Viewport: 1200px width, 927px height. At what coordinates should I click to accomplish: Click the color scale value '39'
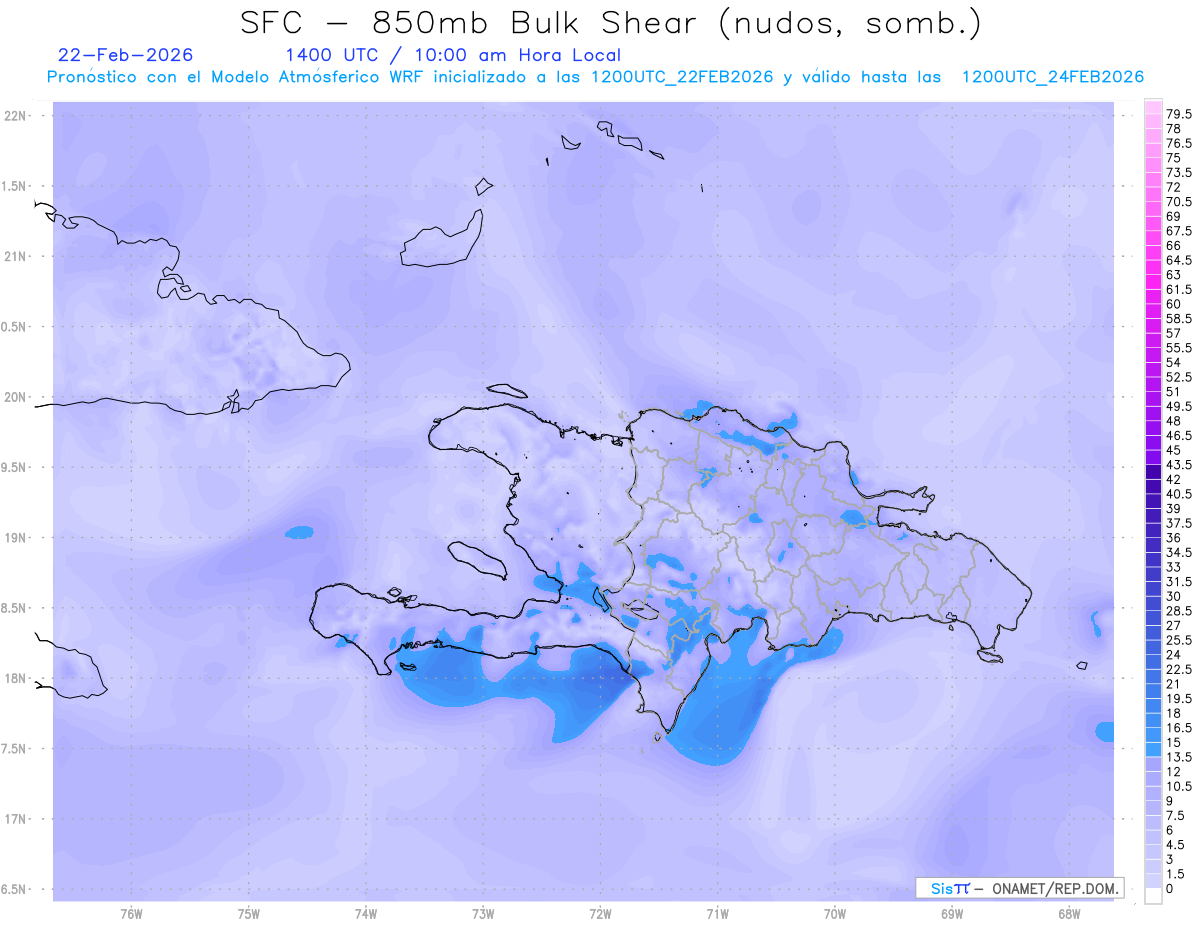click(1174, 509)
